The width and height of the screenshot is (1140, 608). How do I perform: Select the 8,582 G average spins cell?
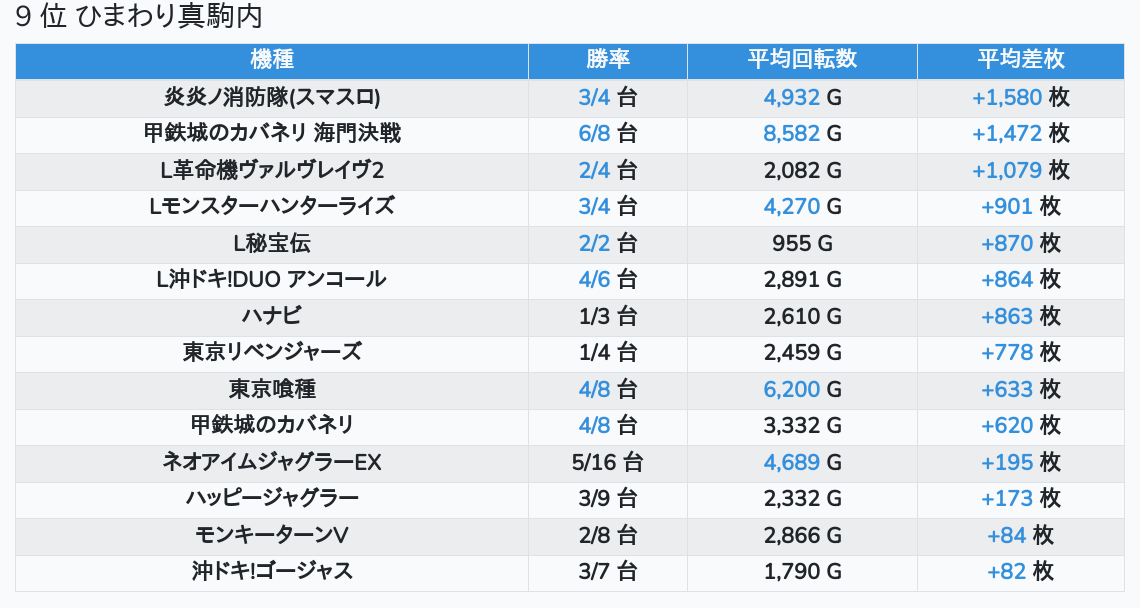tap(802, 134)
